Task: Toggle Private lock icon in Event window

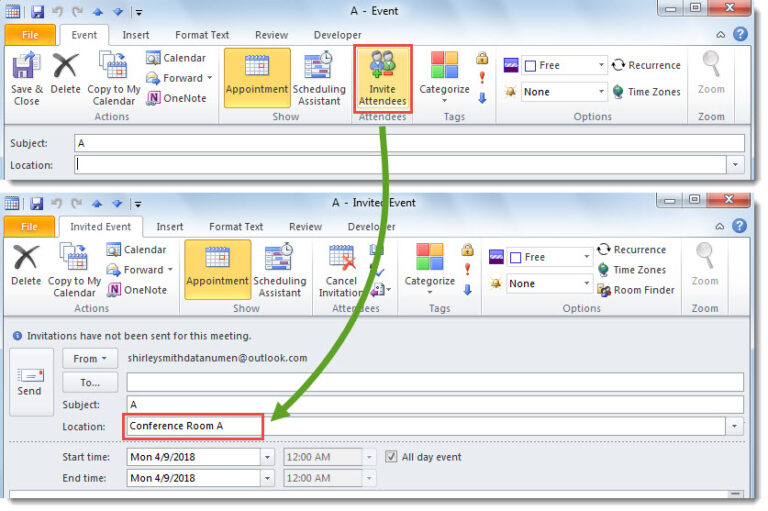Action: point(482,58)
